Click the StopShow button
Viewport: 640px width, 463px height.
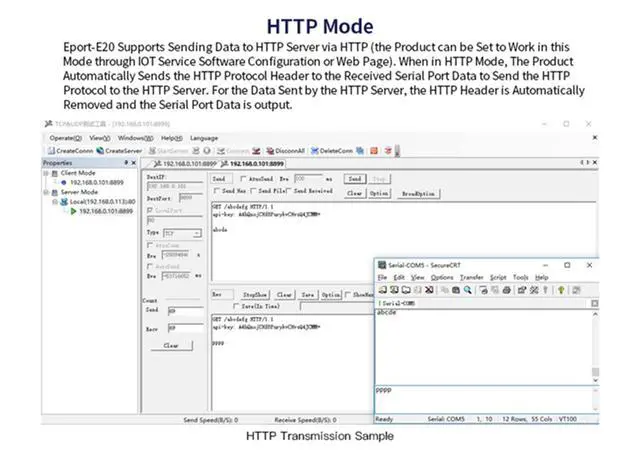click(x=255, y=295)
